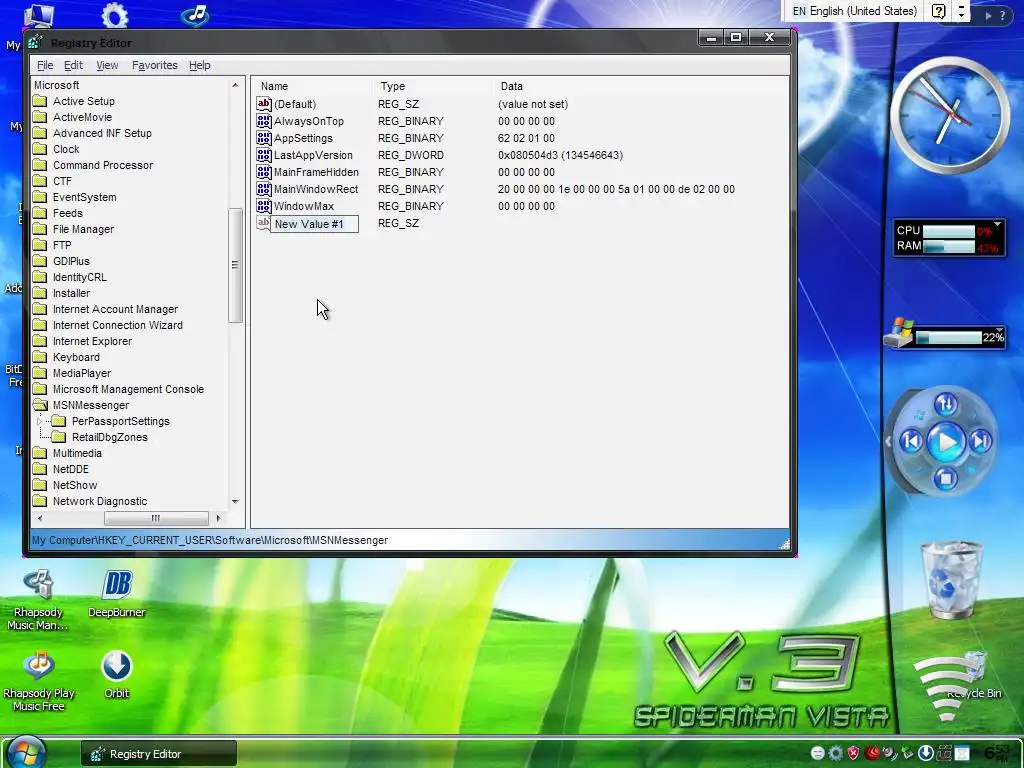Click the CPU RAM meter gadget

point(949,238)
